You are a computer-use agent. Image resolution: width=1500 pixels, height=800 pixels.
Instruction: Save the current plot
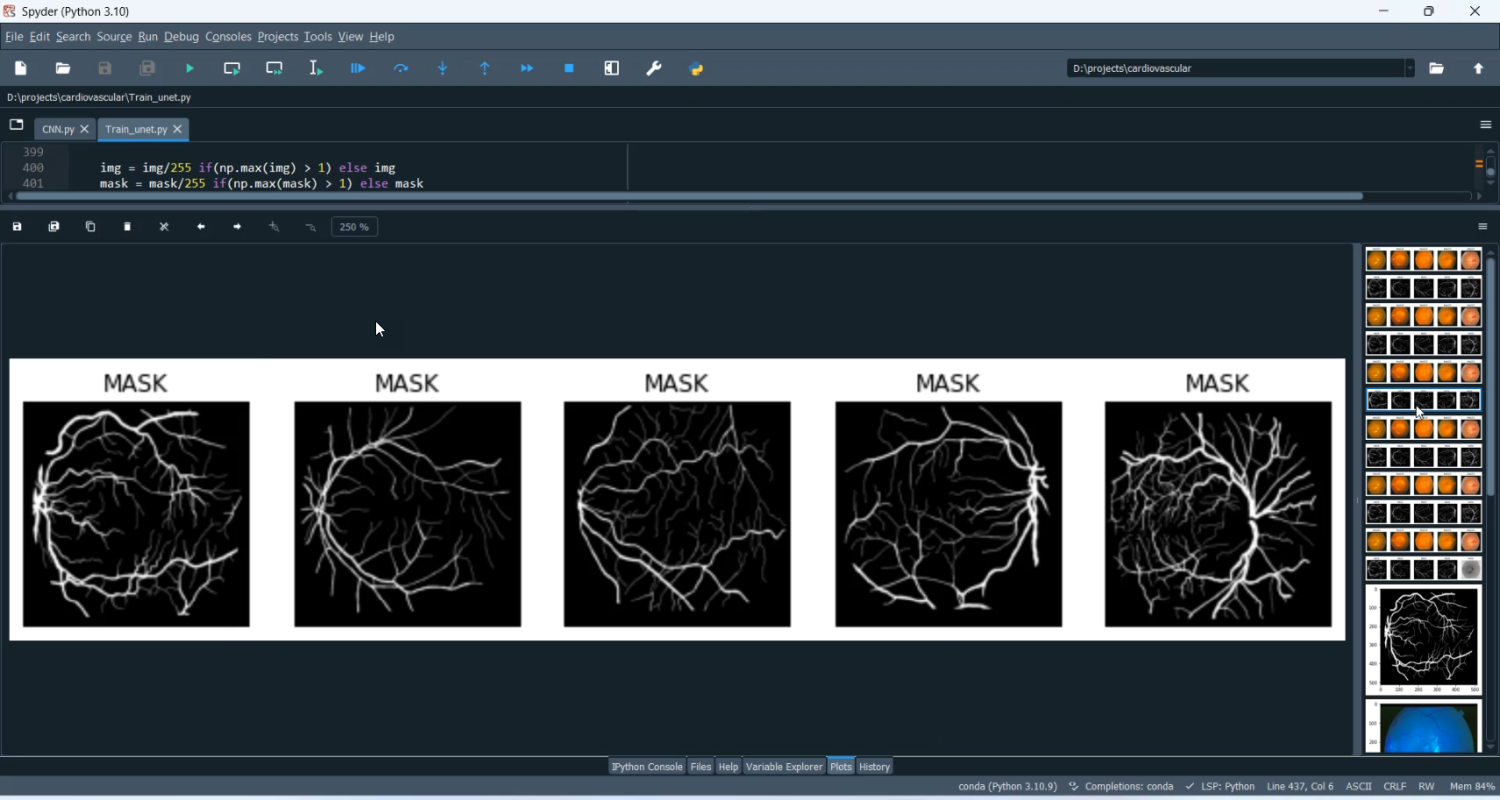[18, 228]
